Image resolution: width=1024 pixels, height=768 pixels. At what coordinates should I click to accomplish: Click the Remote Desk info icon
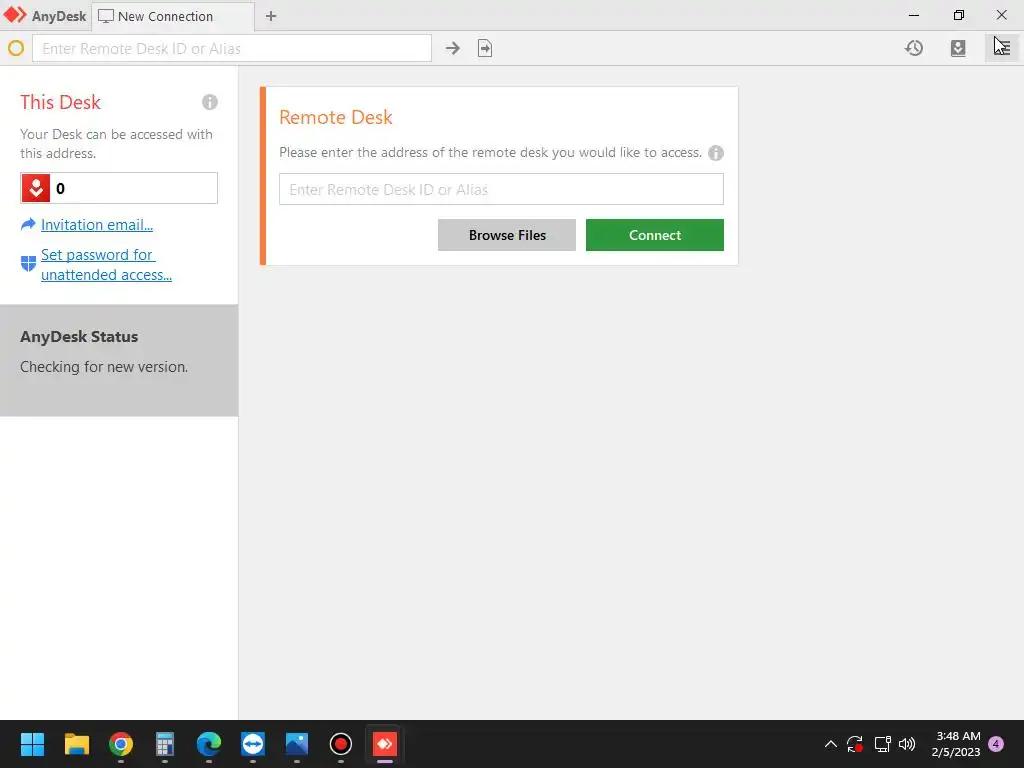point(716,153)
